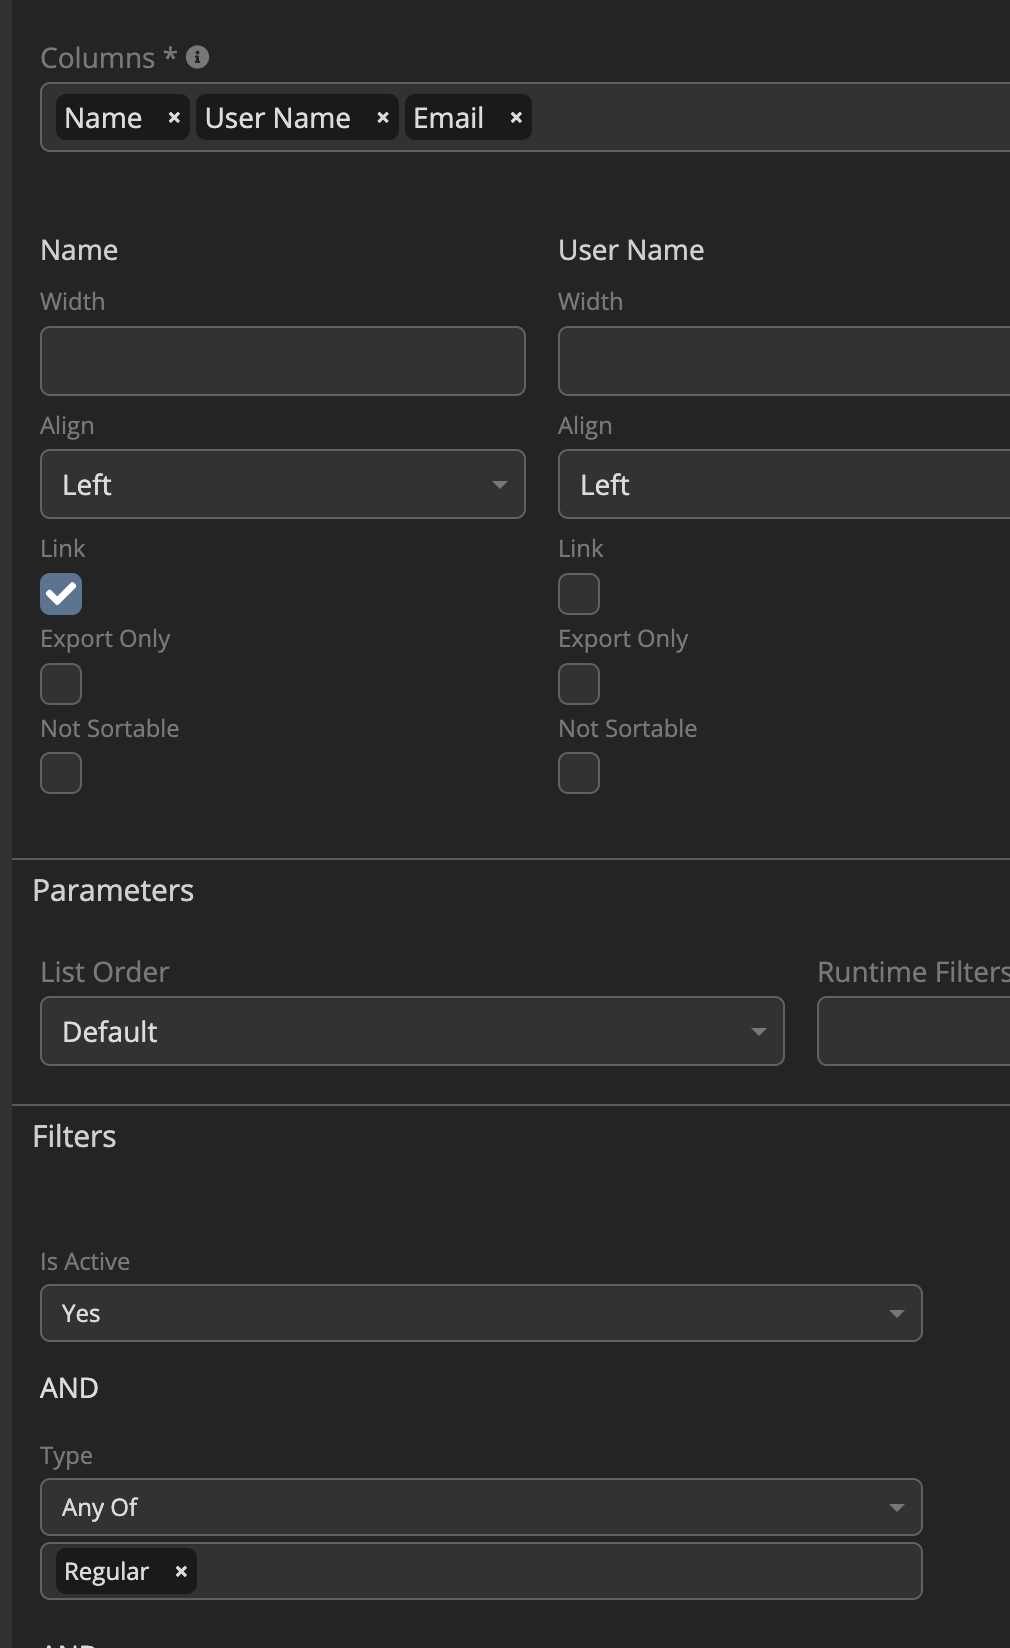The width and height of the screenshot is (1010, 1648).
Task: Check Not Sortable for Name column
Action: click(x=61, y=773)
